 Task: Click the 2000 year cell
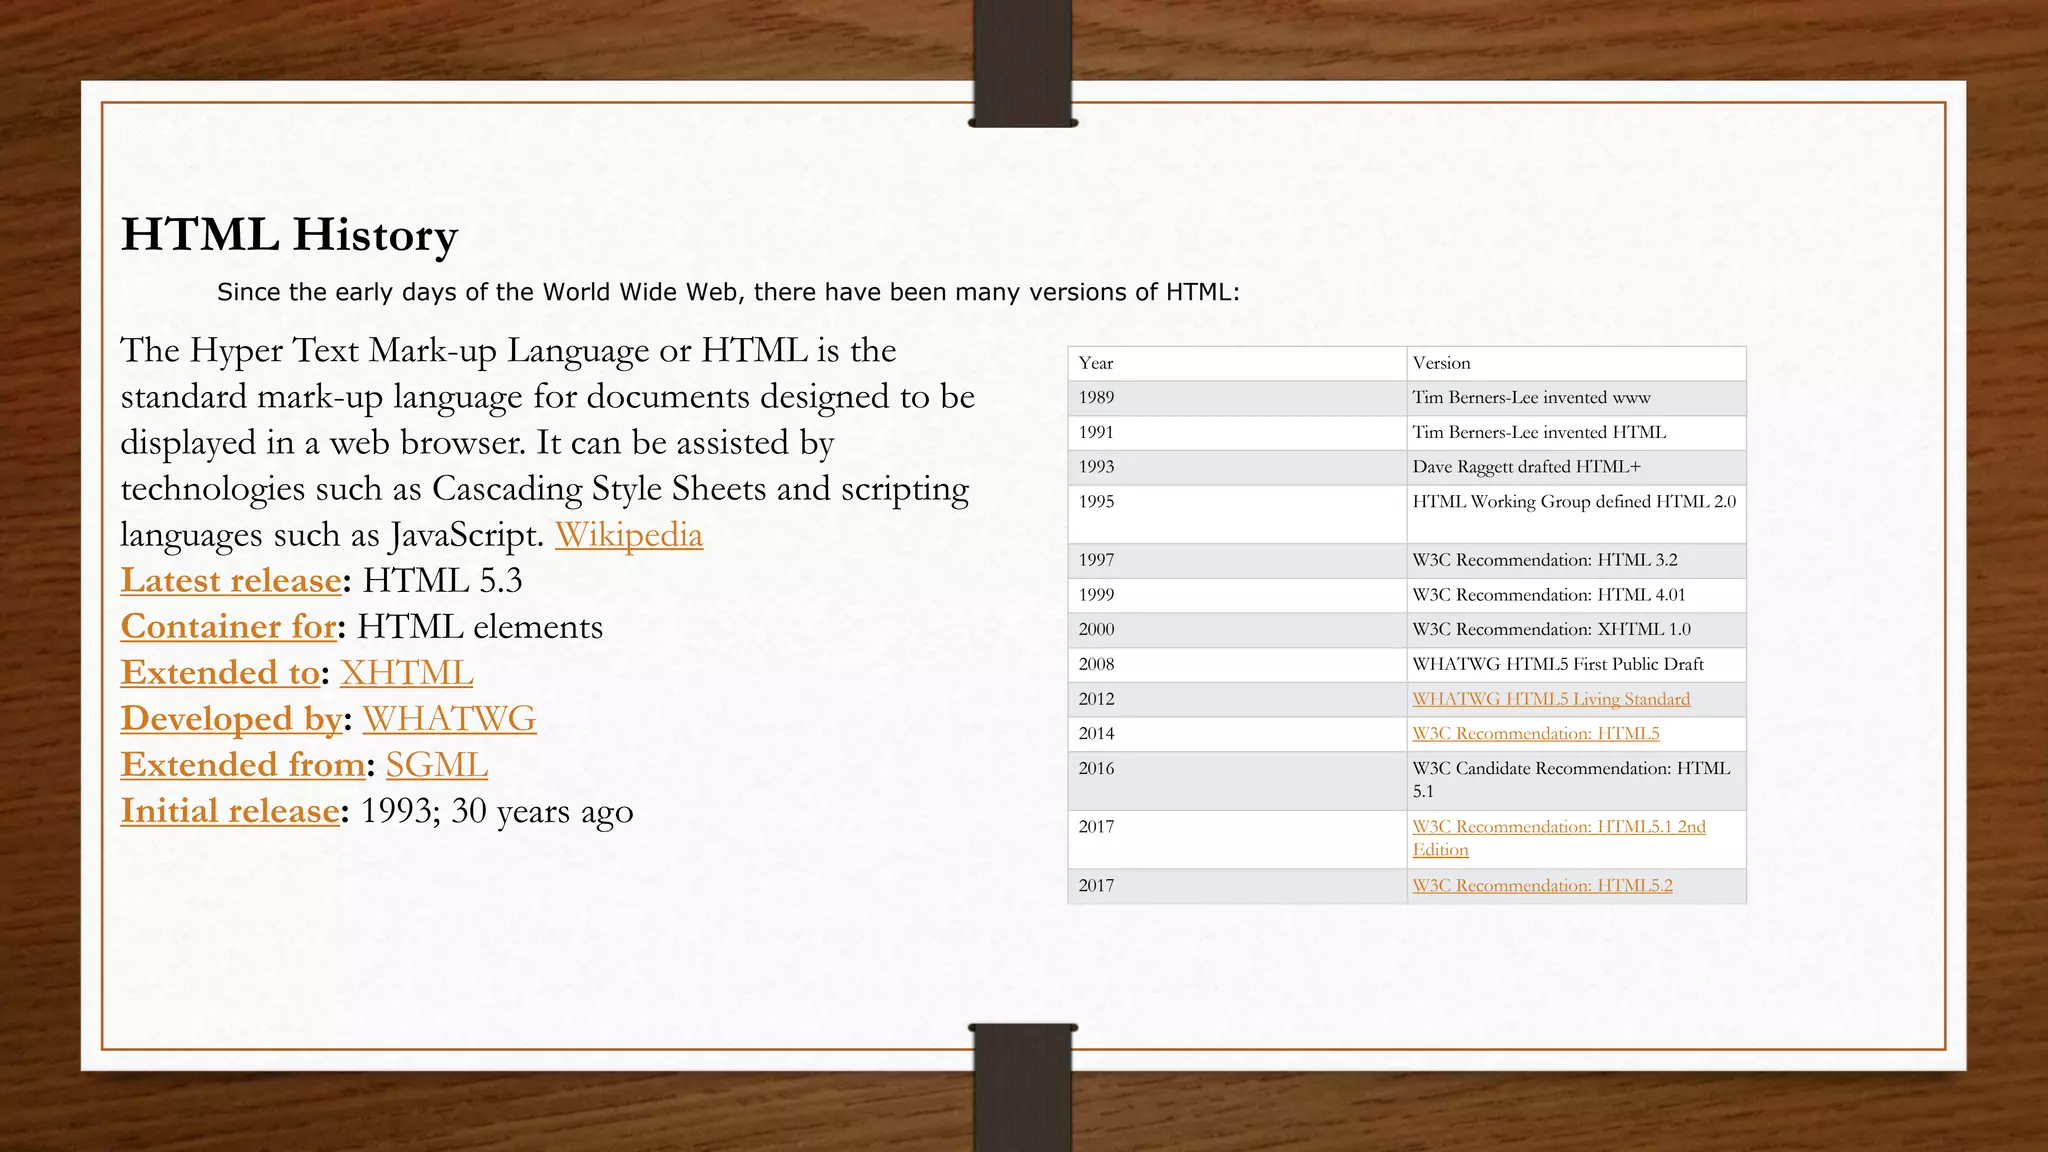click(1237, 630)
